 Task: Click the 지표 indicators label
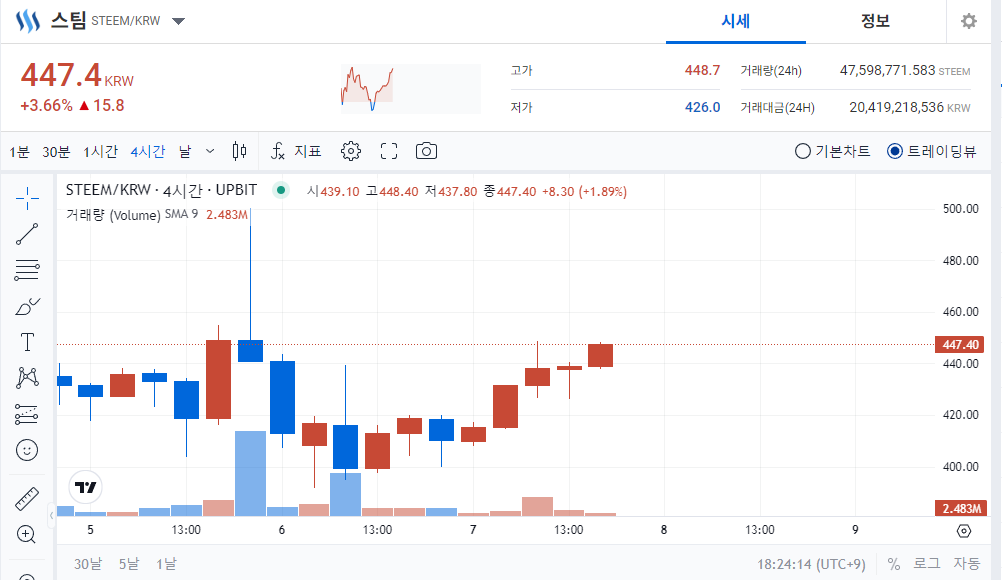[307, 151]
